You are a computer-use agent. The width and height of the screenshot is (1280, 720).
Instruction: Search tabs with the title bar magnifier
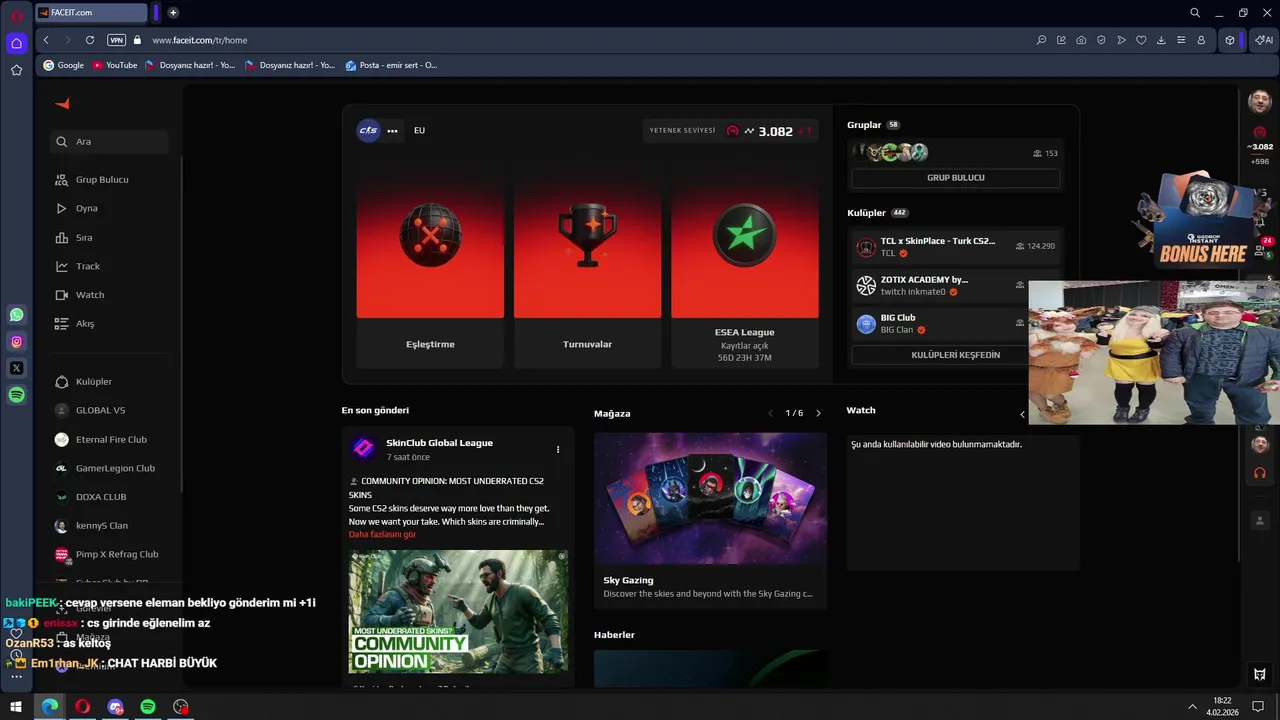pyautogui.click(x=1195, y=13)
